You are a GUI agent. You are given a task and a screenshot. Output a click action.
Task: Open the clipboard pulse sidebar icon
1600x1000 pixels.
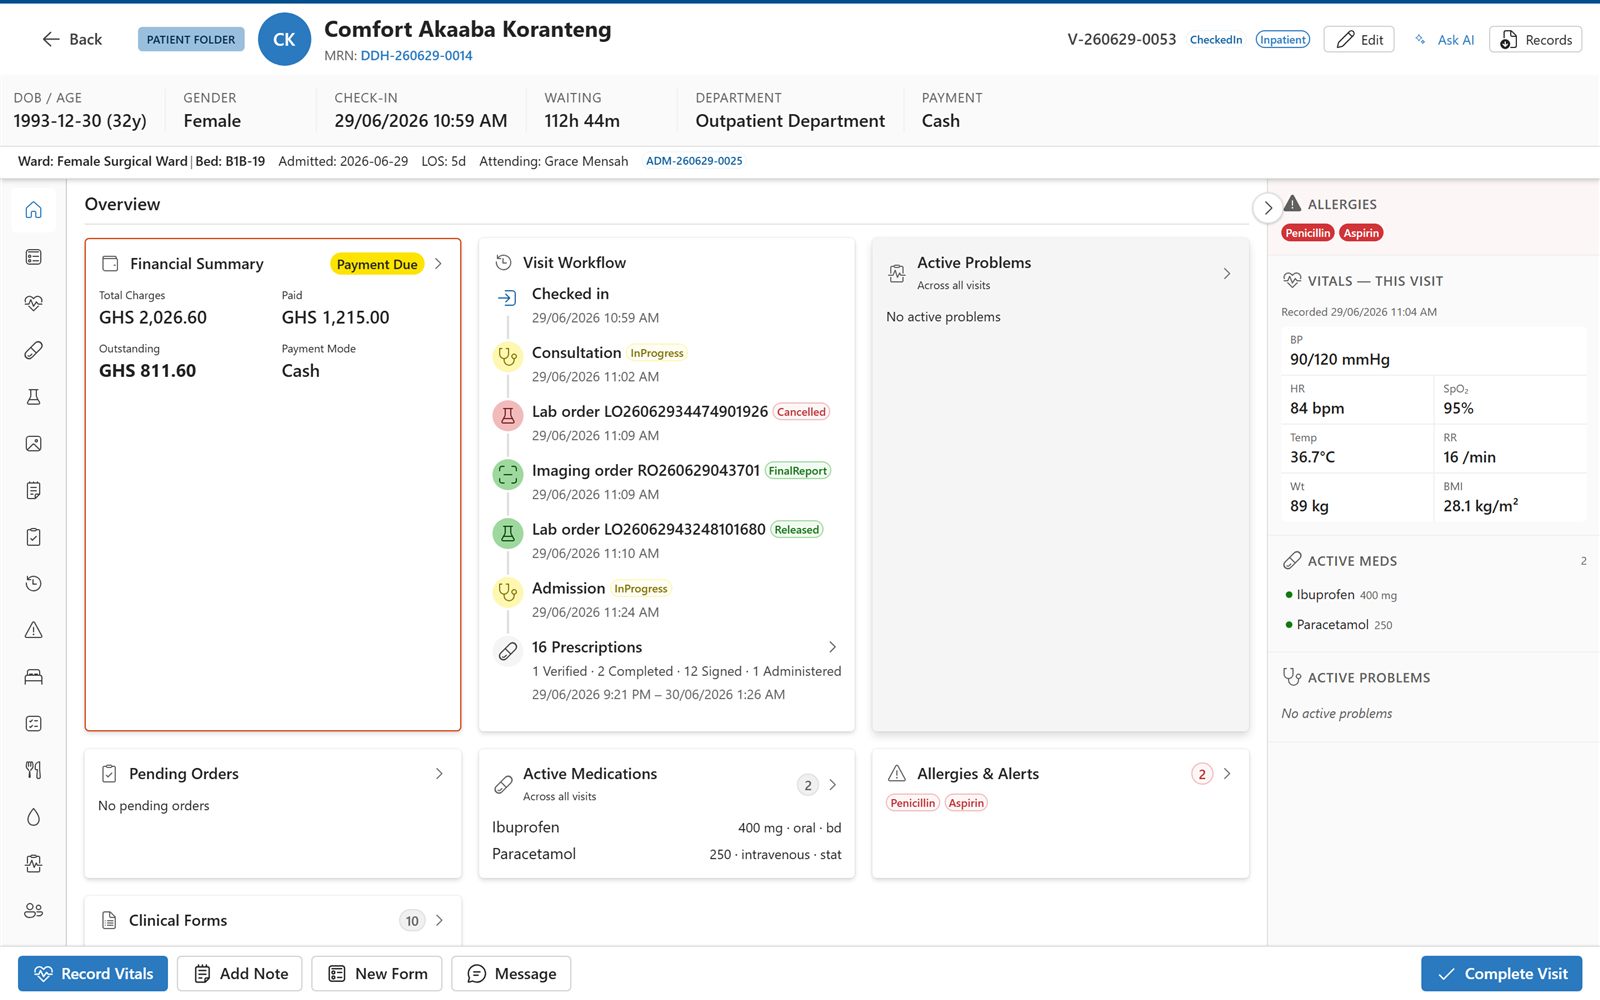tap(33, 863)
